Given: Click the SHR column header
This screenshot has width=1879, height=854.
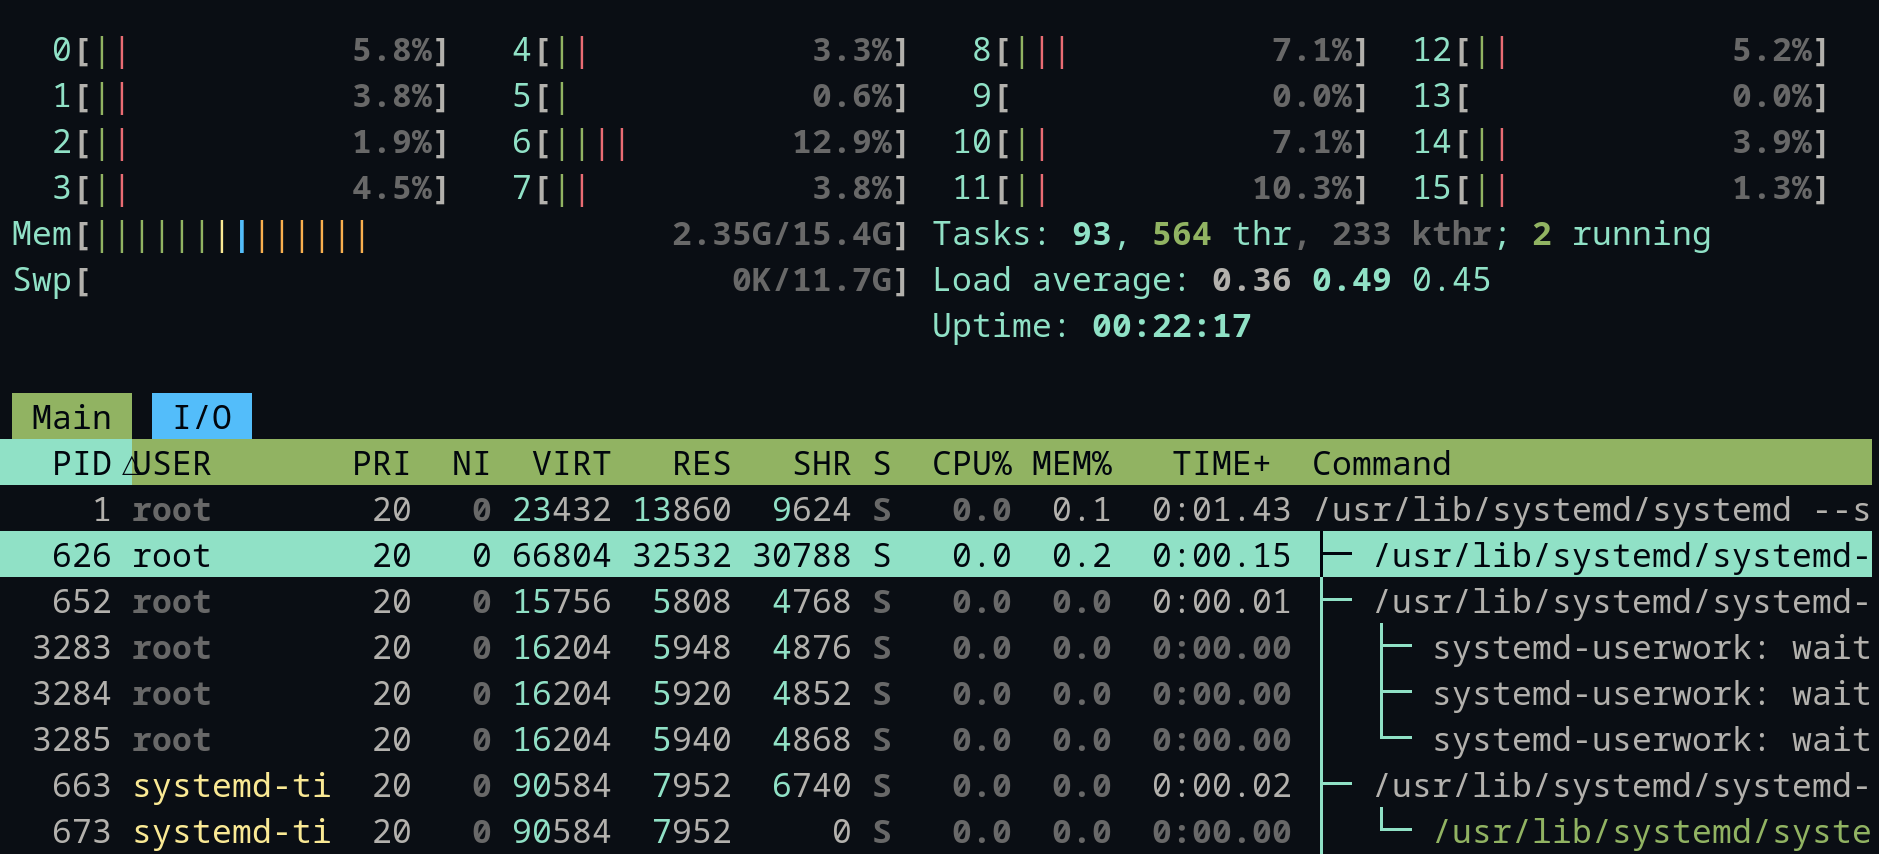Looking at the screenshot, I should [821, 463].
